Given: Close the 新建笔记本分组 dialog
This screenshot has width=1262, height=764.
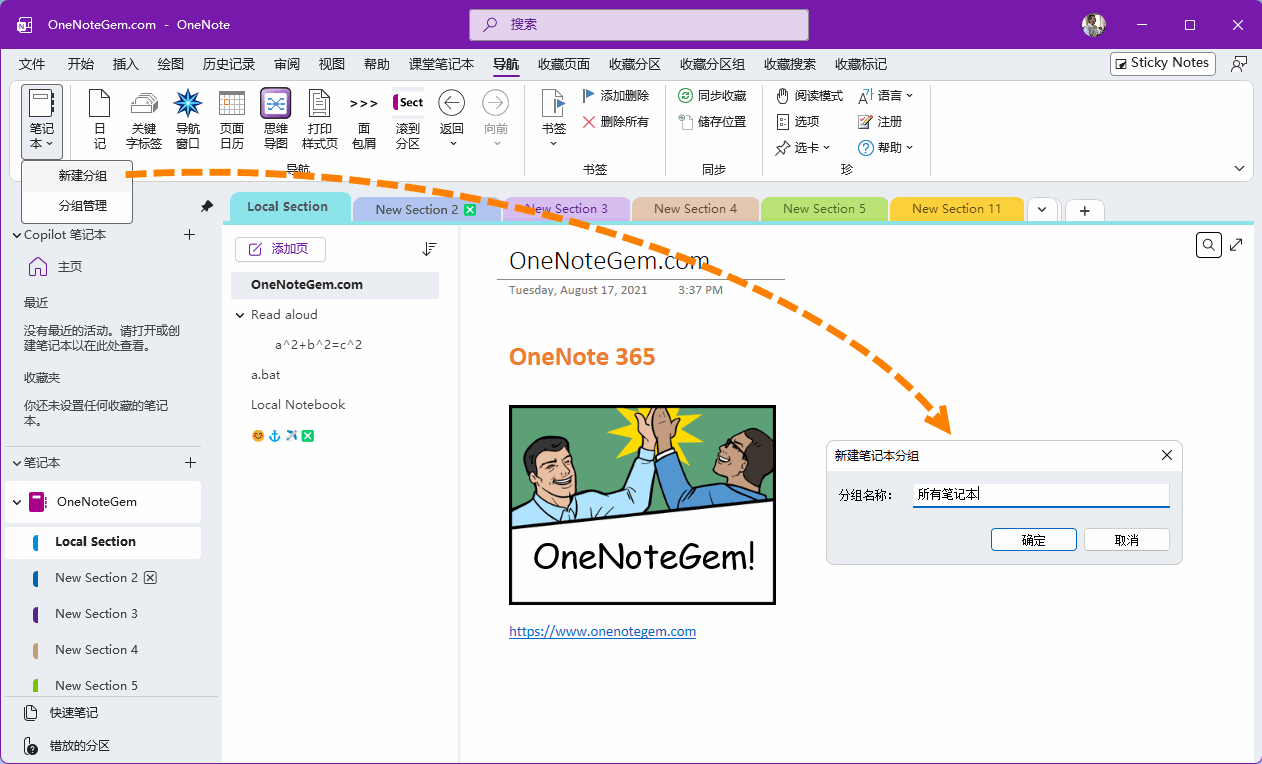Looking at the screenshot, I should pyautogui.click(x=1166, y=455).
